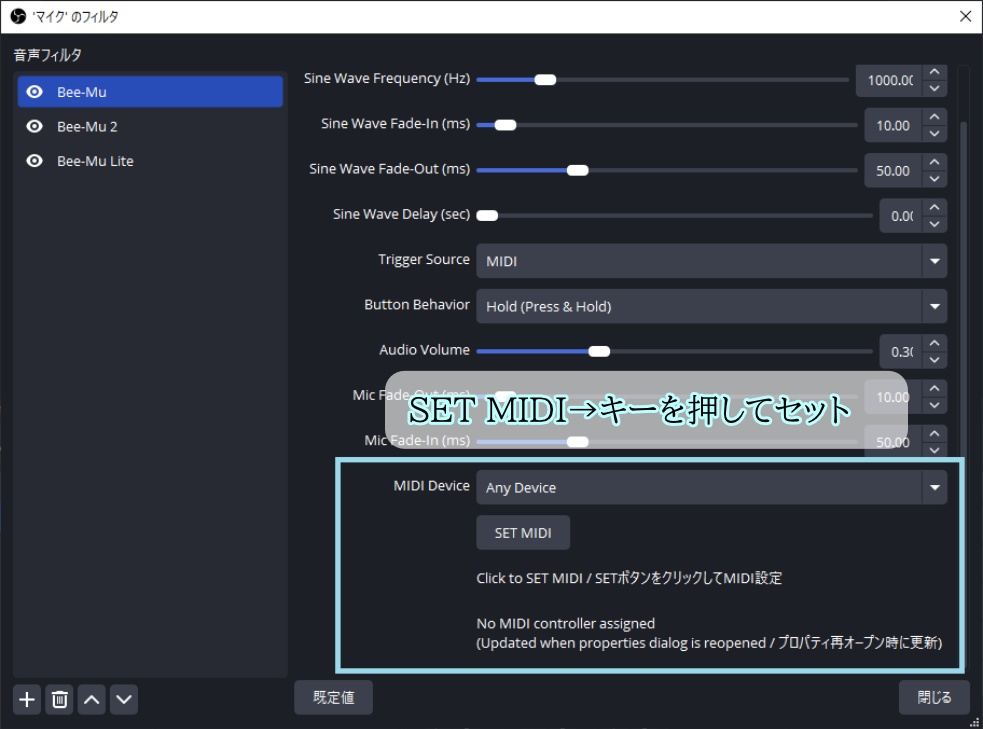983x729 pixels.
Task: Toggle visibility of Bee-Mu 2
Action: (x=35, y=126)
